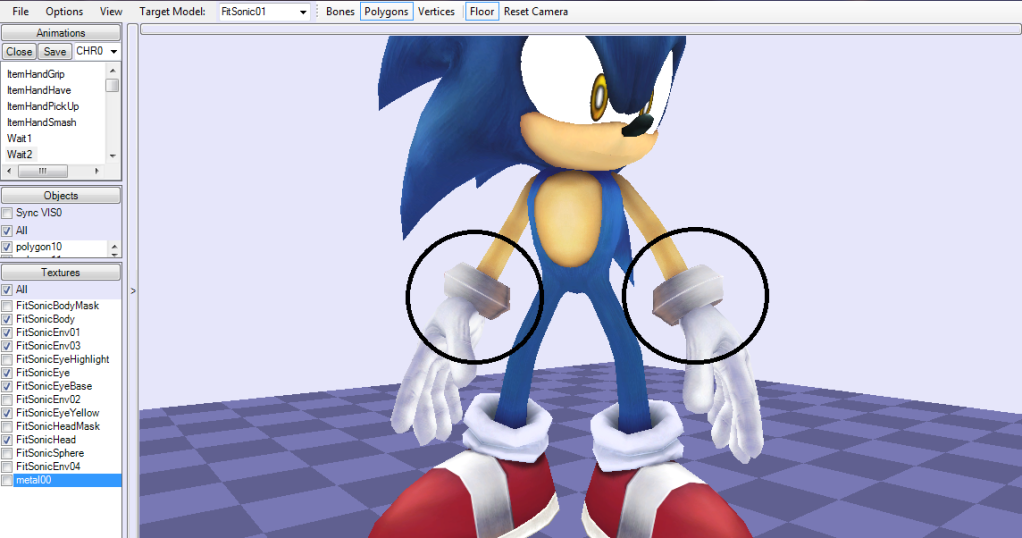
Task: Toggle the Polygons display button
Action: [x=387, y=12]
